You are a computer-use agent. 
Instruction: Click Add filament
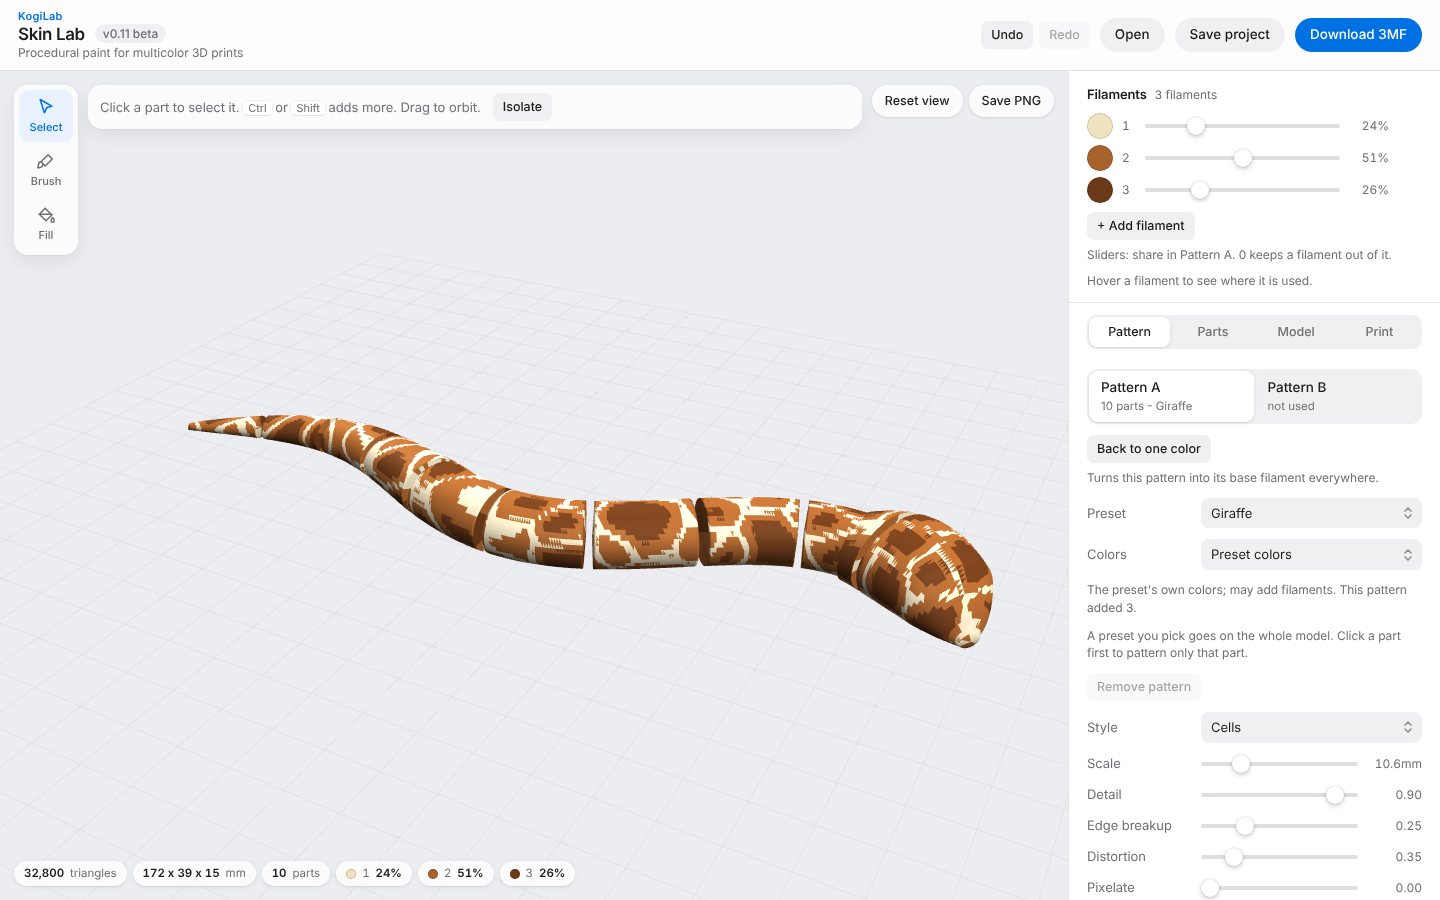coord(1141,226)
